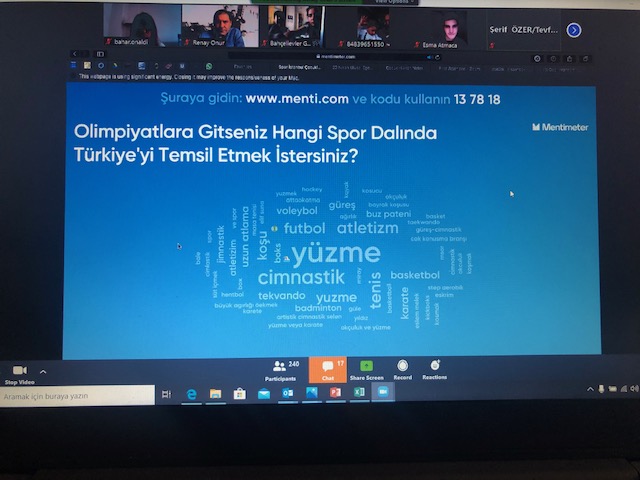This screenshot has width=640, height=480.
Task: Click the word futbol in cloud
Action: [x=304, y=228]
